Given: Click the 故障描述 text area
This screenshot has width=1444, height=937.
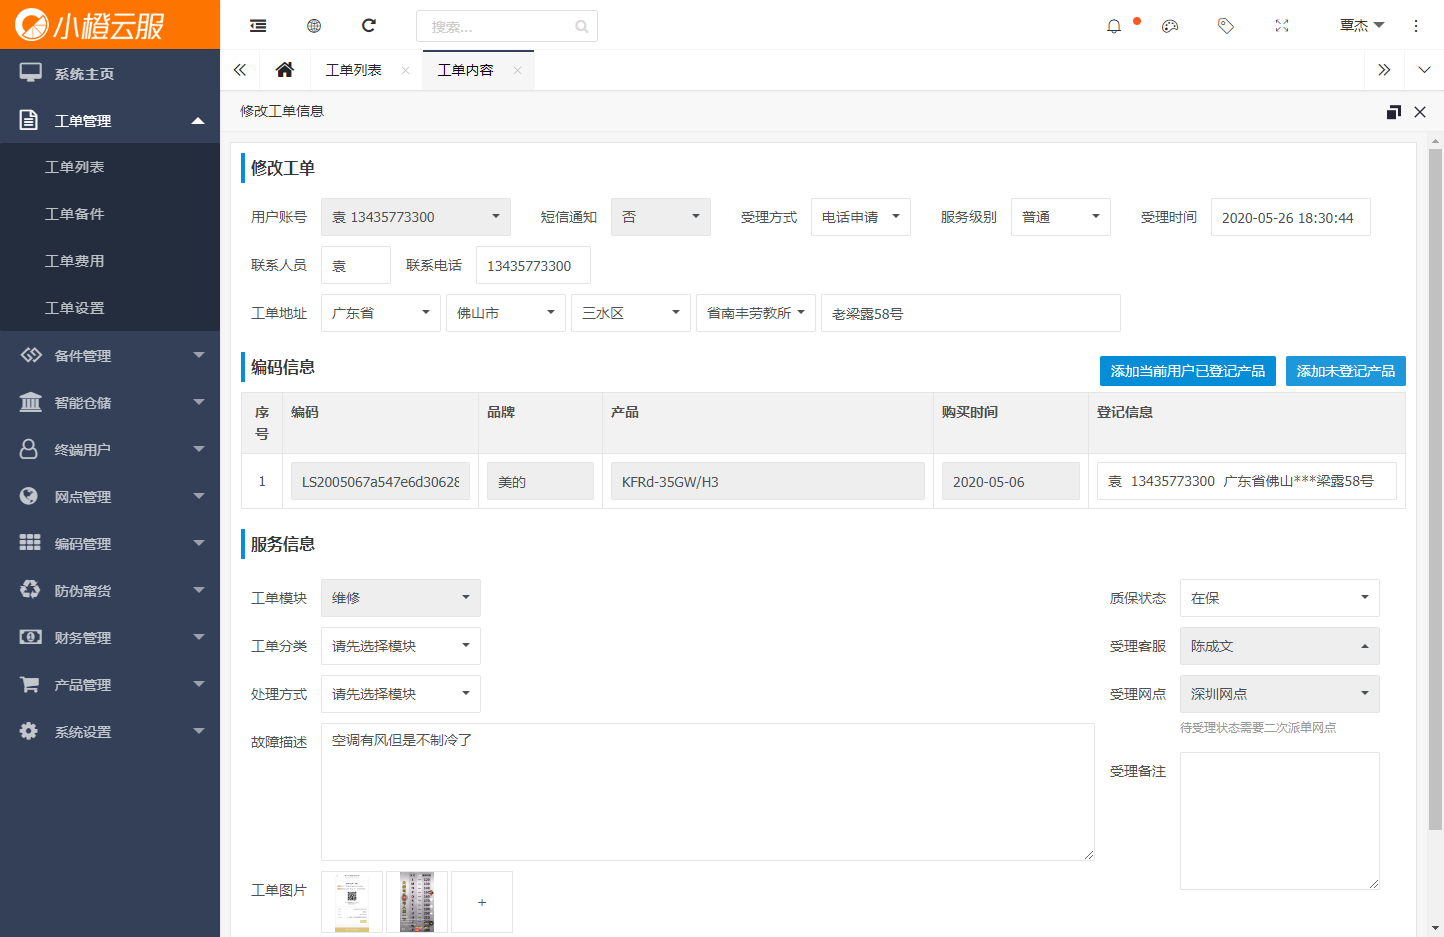Looking at the screenshot, I should [708, 792].
